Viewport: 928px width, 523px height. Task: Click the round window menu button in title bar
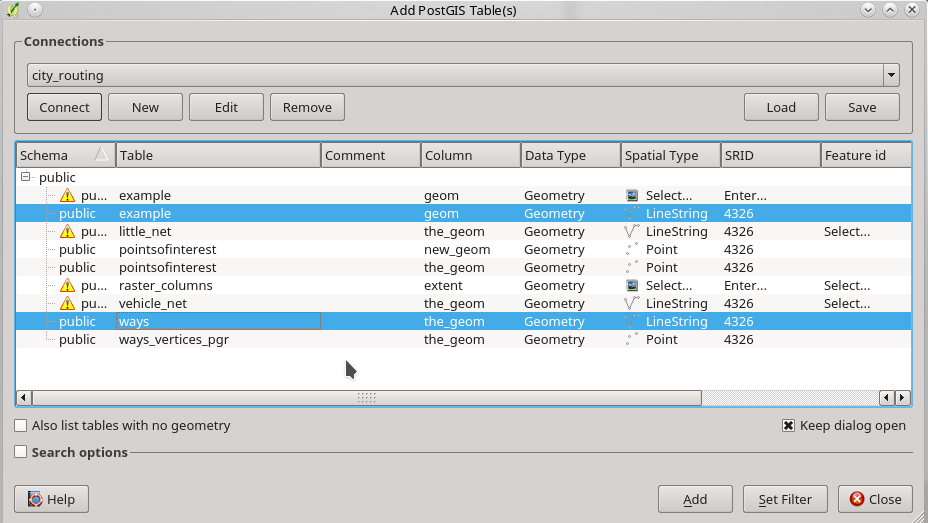(35, 10)
